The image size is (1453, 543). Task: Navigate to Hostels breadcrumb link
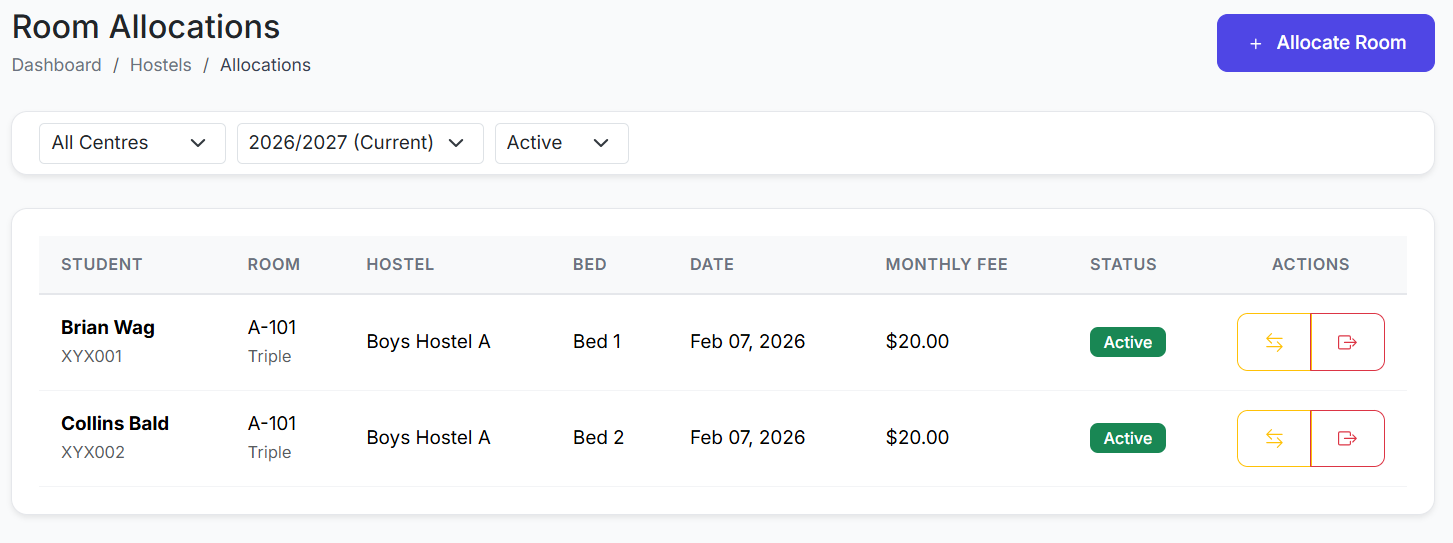160,65
